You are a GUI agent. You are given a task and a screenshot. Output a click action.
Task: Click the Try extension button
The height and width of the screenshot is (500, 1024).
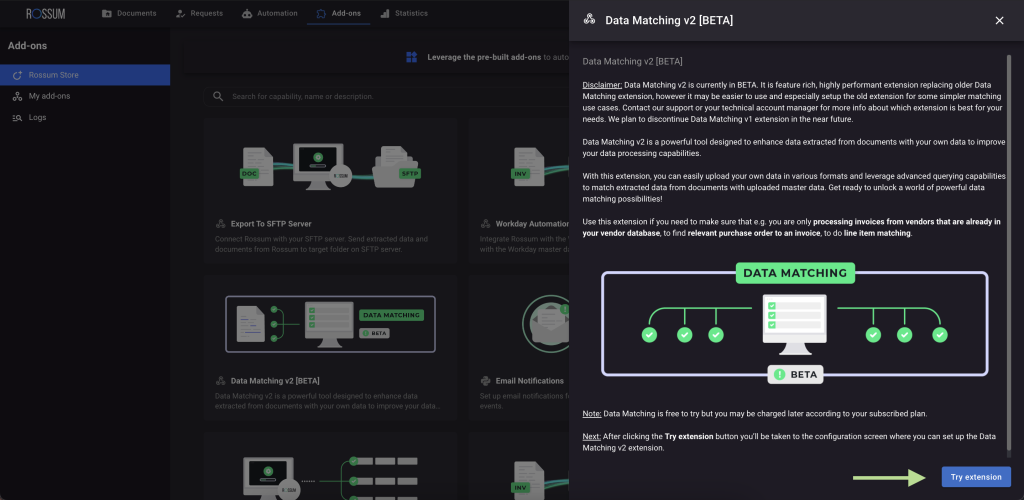pos(976,477)
